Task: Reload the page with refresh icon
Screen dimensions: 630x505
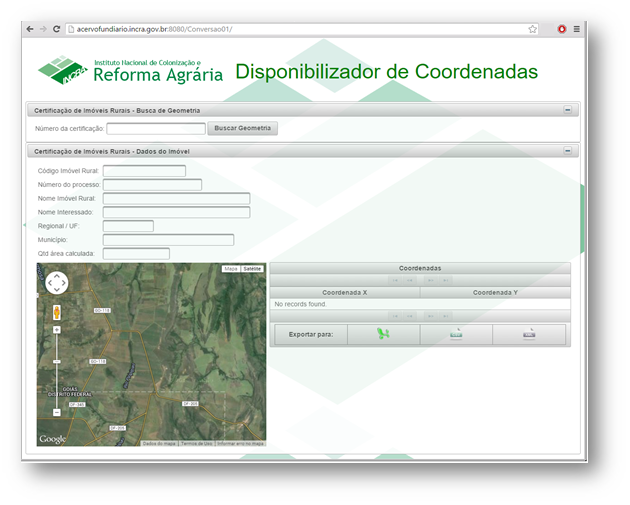Action: click(56, 29)
